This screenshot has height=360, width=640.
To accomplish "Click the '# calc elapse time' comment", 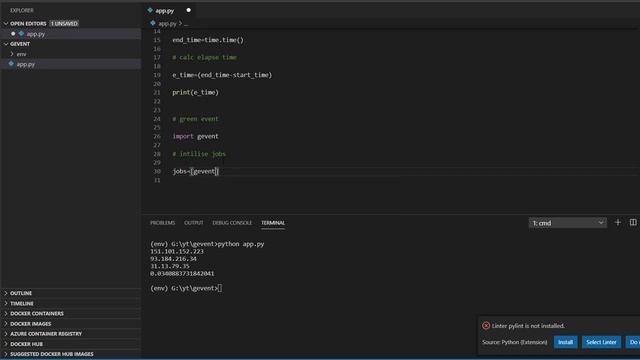I will (204, 58).
